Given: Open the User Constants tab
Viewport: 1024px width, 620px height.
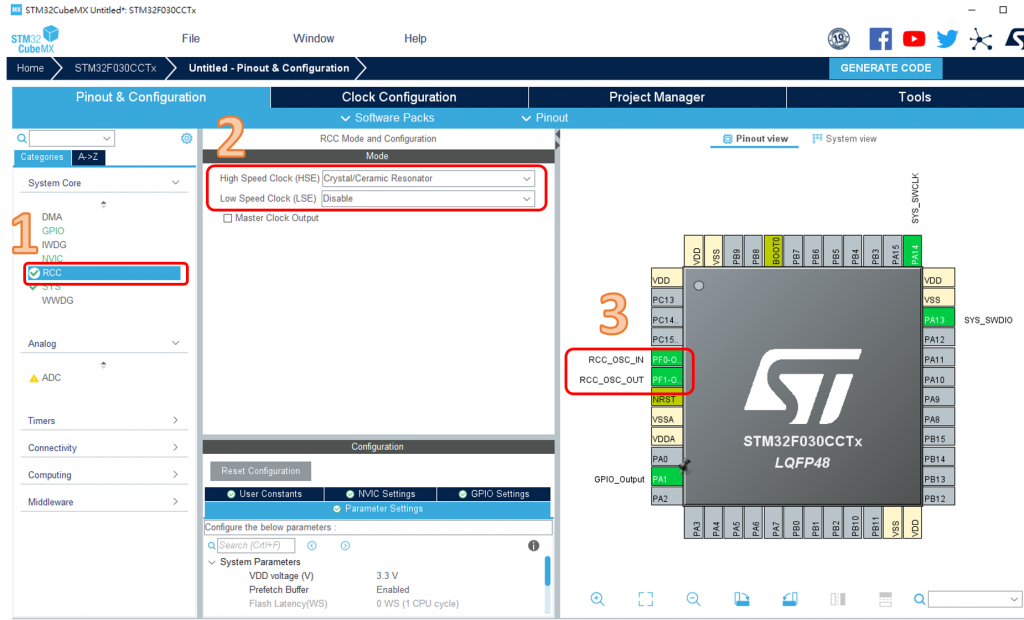Looking at the screenshot, I should (264, 494).
